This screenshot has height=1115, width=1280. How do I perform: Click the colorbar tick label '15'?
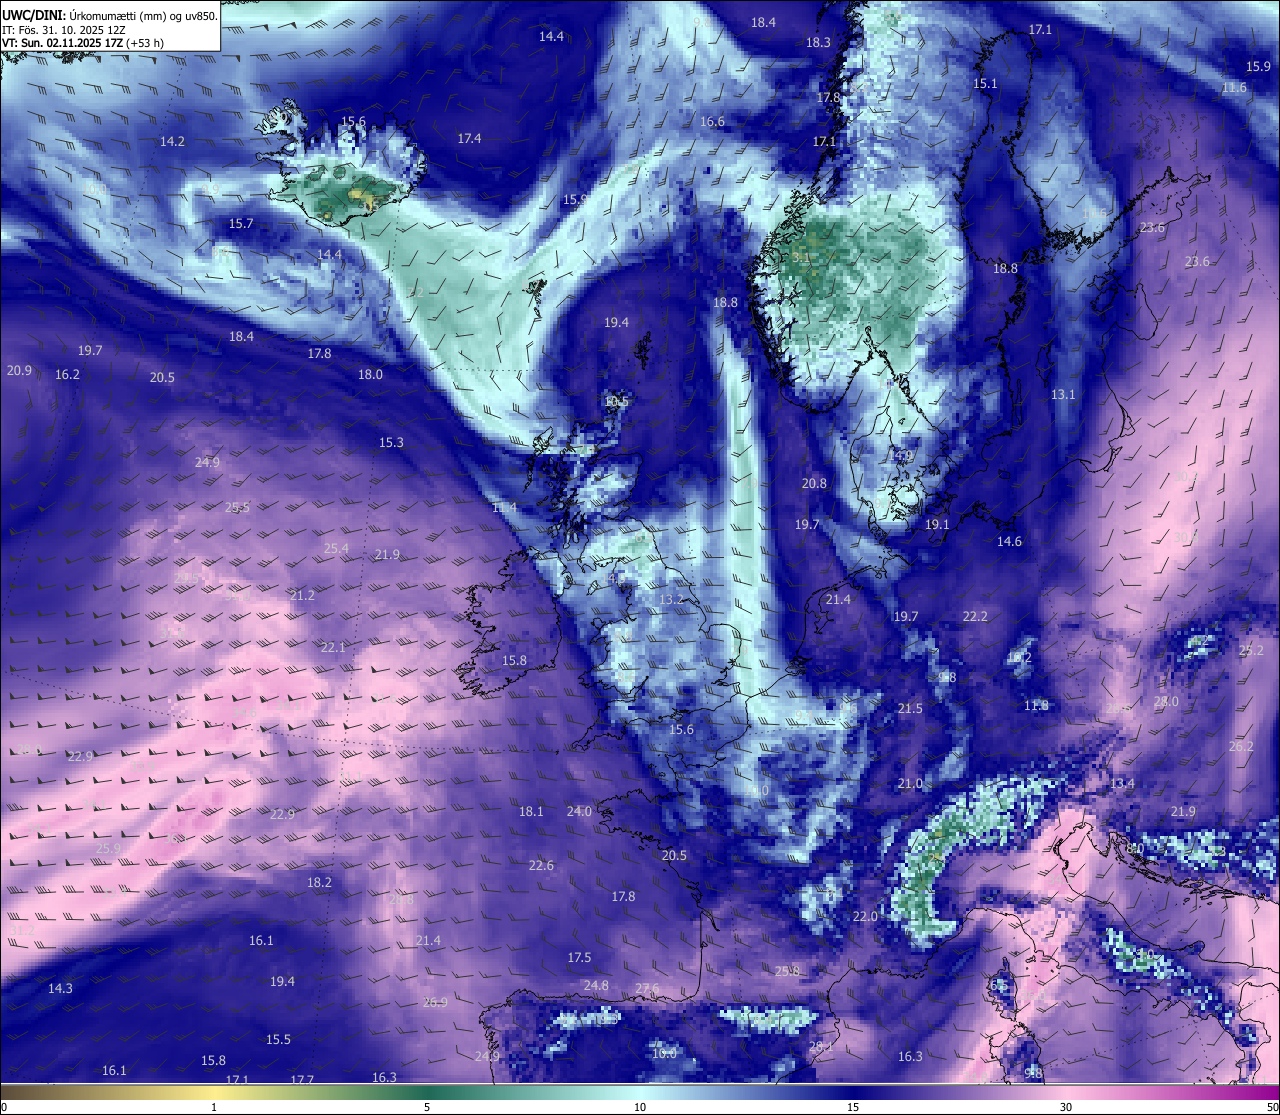tap(853, 1107)
